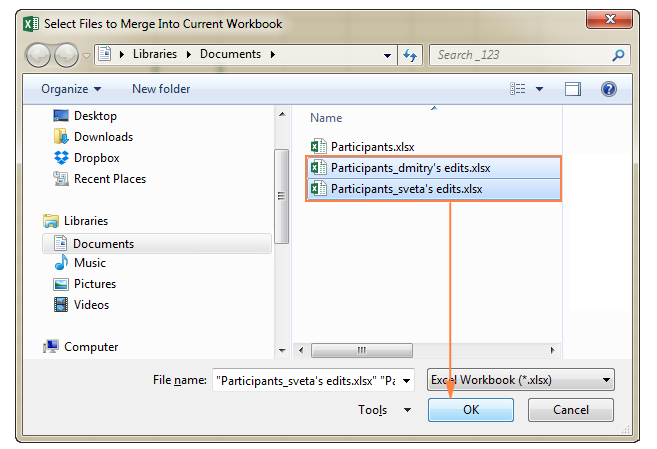Click the search magnifier icon

(618, 55)
